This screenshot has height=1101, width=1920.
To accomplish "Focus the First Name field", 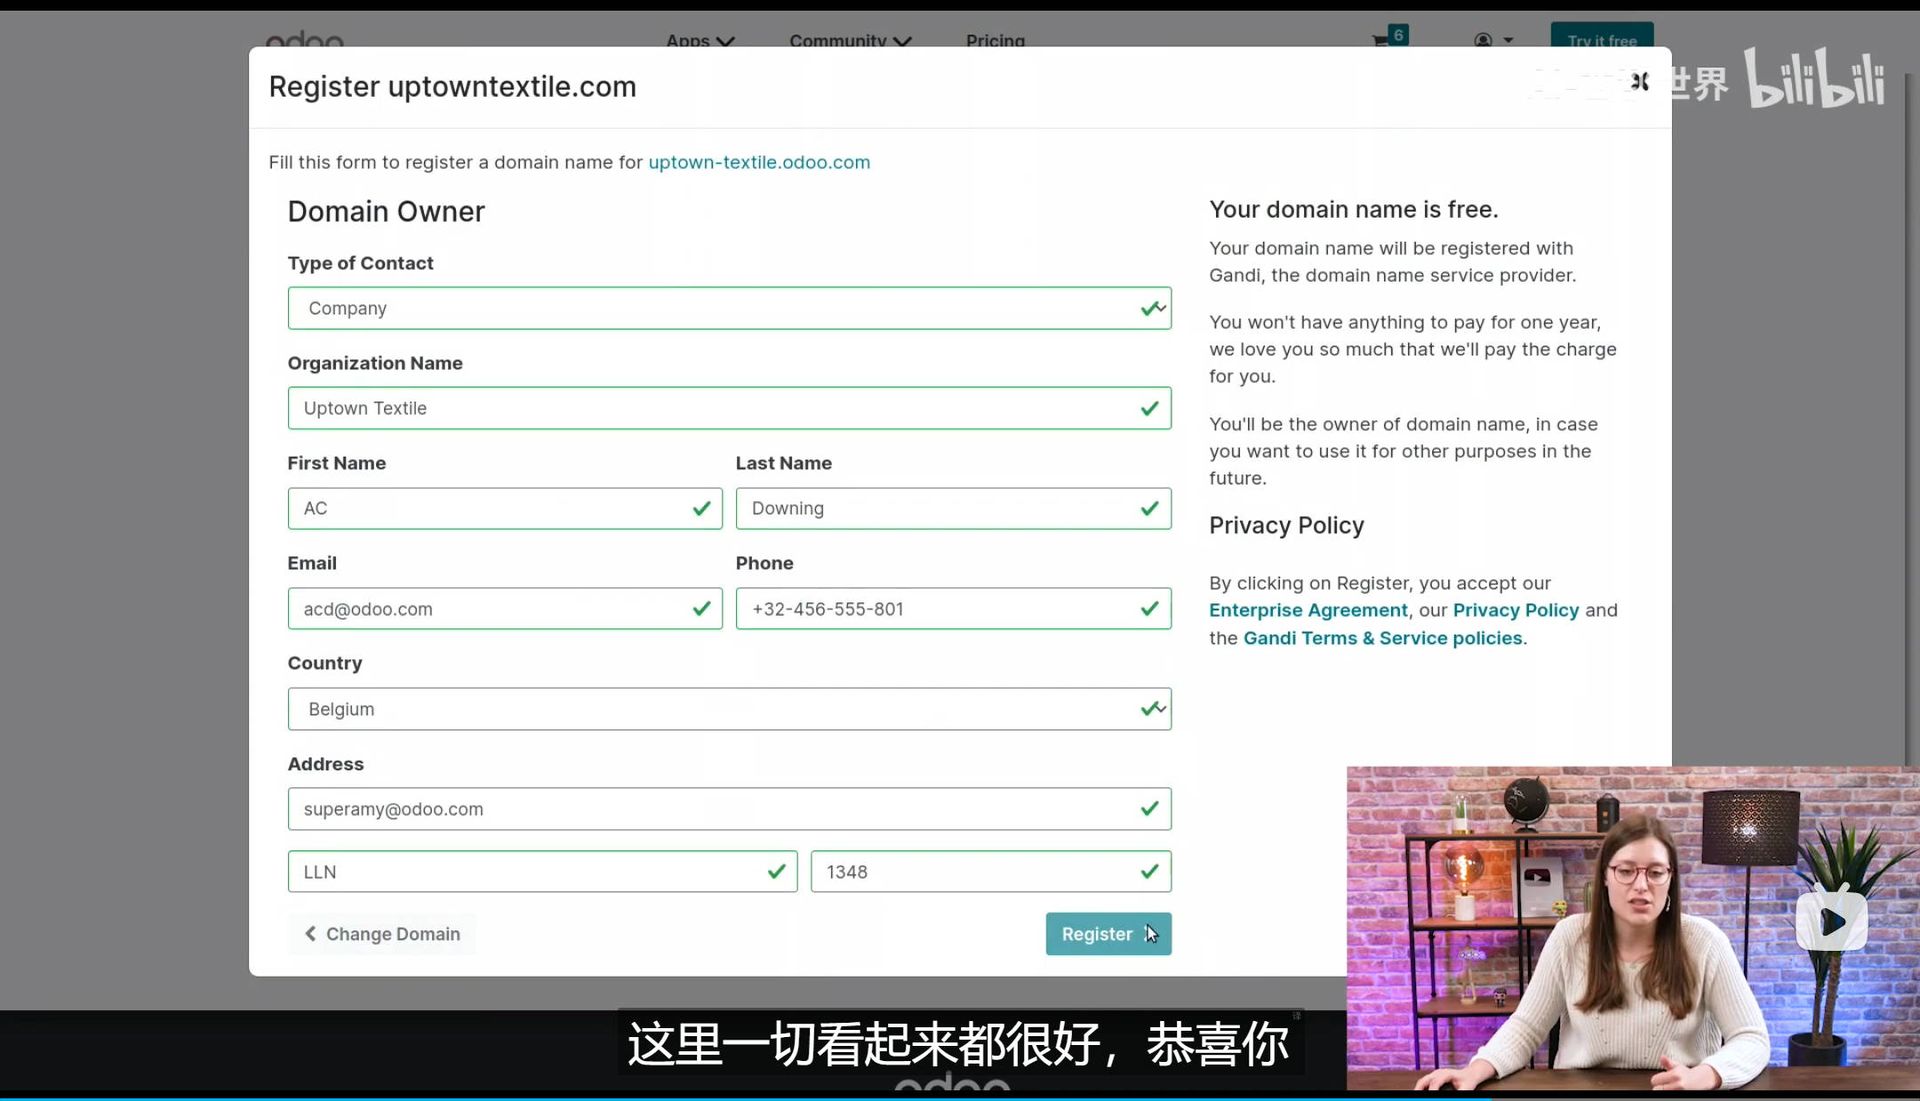I will click(505, 508).
